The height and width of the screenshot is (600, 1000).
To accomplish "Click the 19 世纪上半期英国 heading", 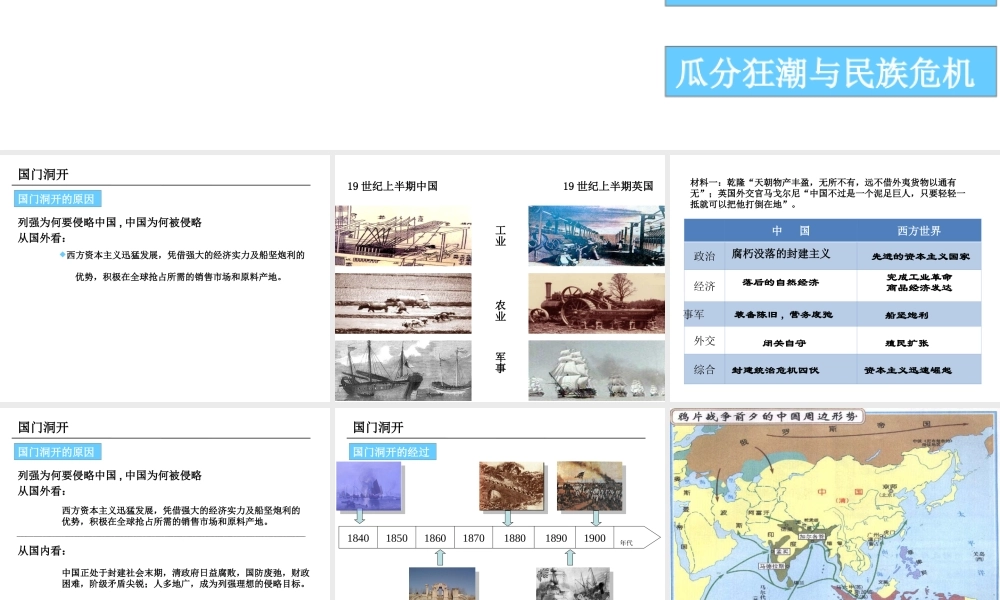I will (x=608, y=186).
